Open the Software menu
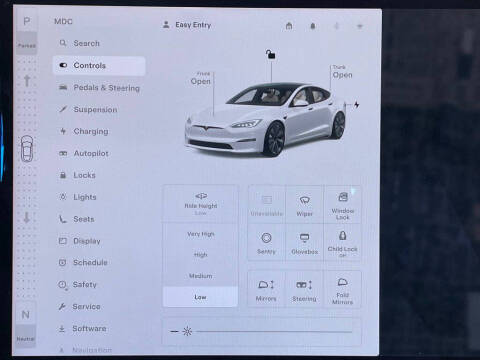 (x=82, y=329)
